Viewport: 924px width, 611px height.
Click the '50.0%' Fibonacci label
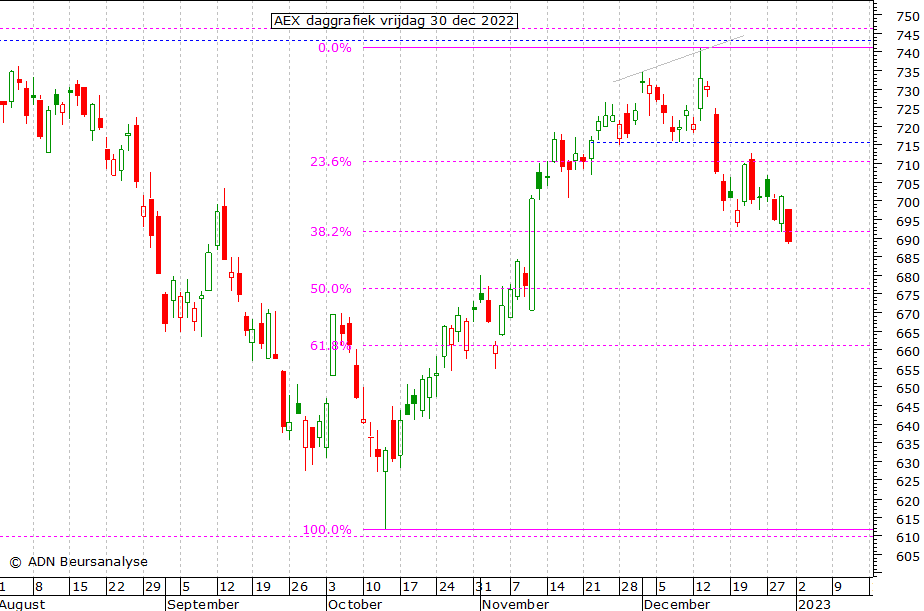pyautogui.click(x=331, y=289)
